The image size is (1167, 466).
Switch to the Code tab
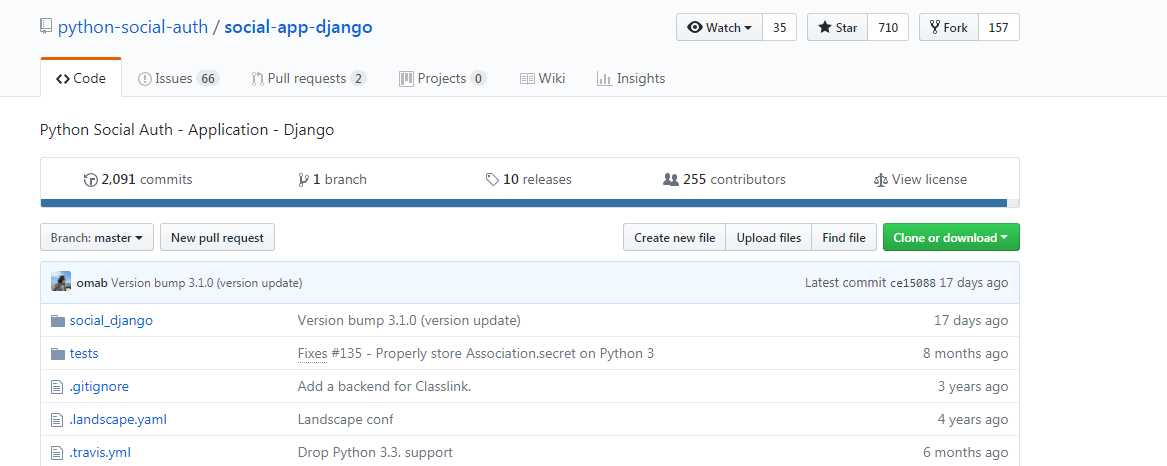81,78
